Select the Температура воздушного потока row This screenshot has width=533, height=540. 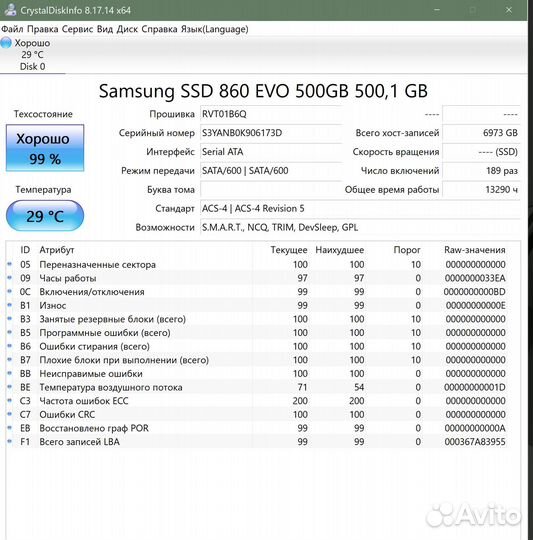[258, 387]
